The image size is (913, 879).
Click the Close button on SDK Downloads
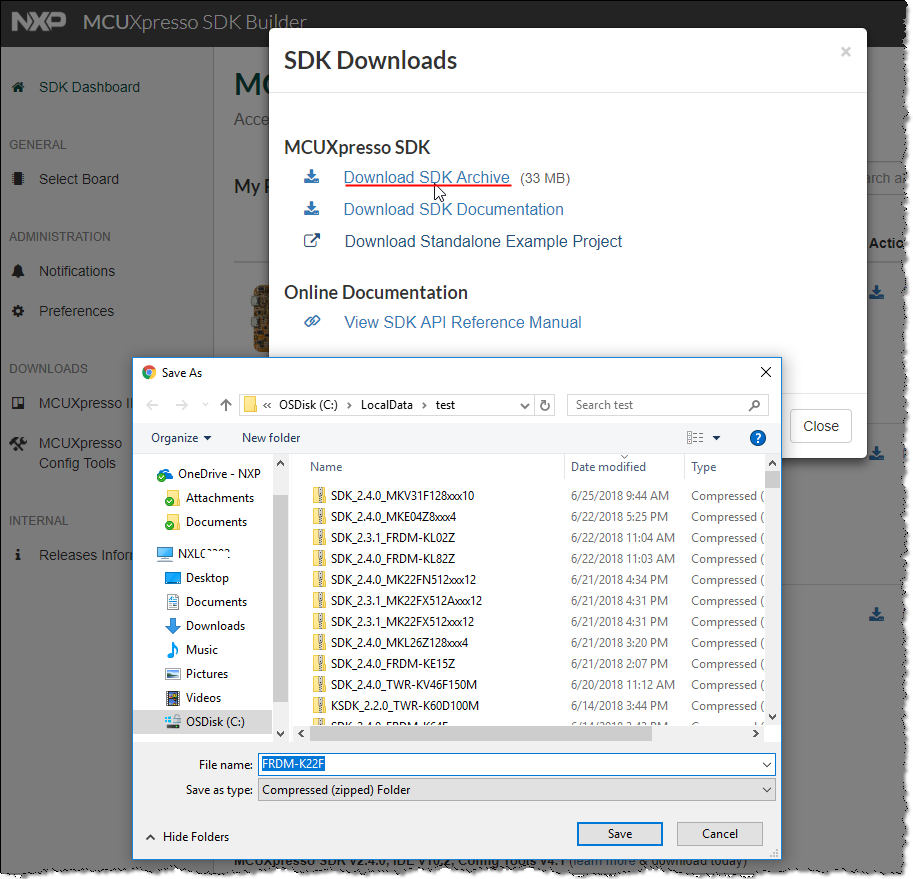point(820,426)
